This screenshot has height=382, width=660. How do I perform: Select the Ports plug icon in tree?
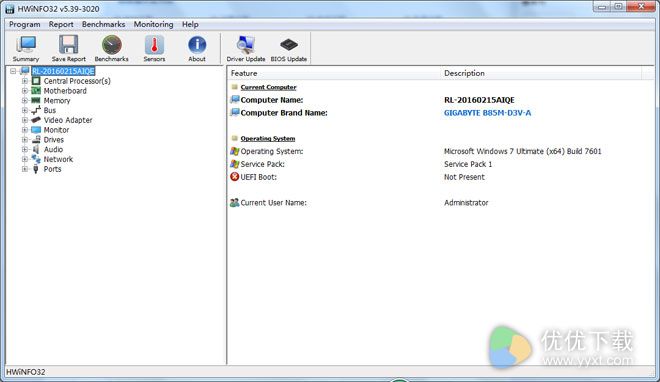36,169
